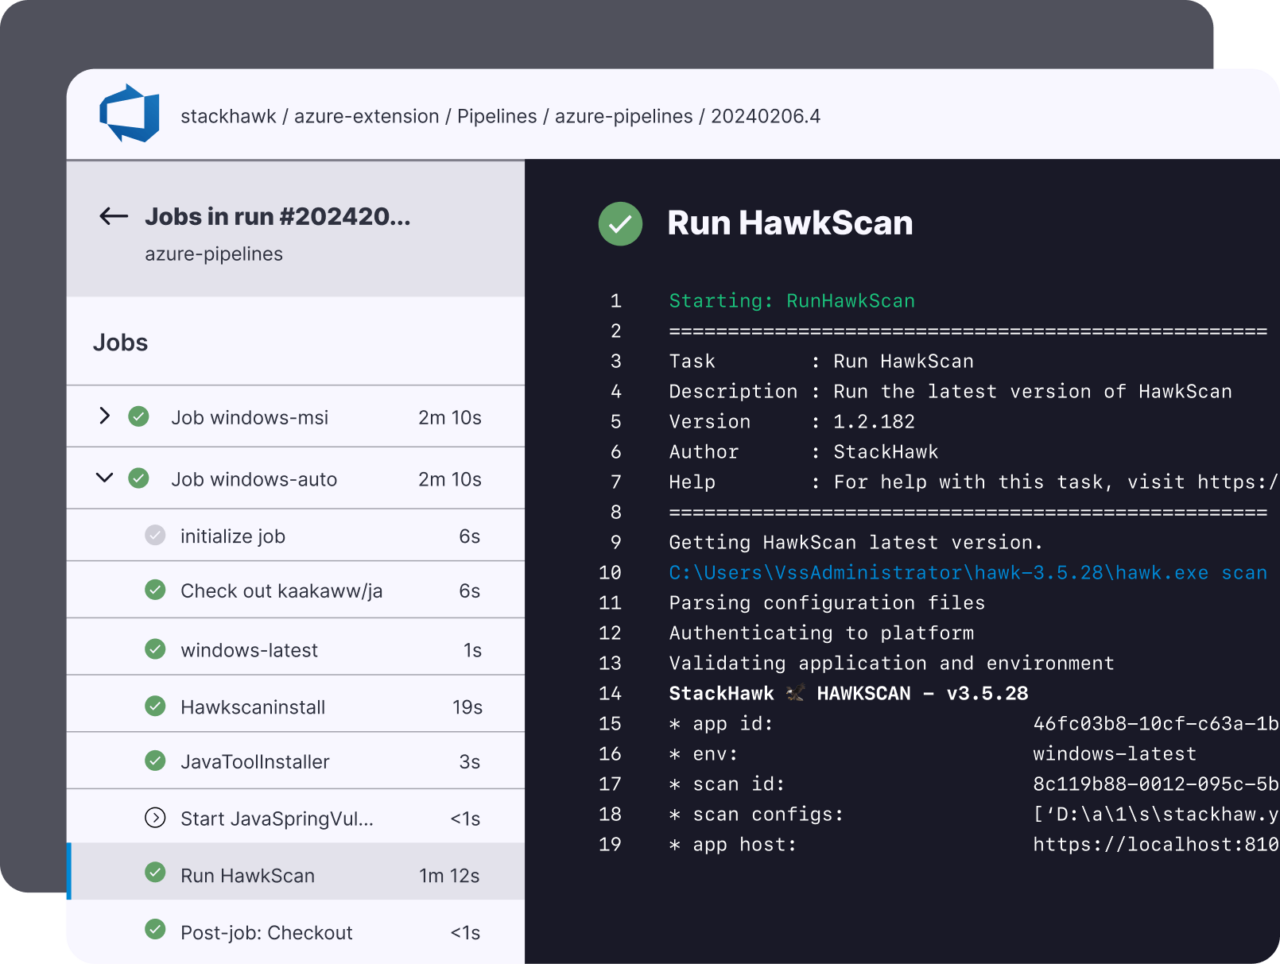Click log line Validating application and environment
The width and height of the screenshot is (1280, 964).
point(891,663)
